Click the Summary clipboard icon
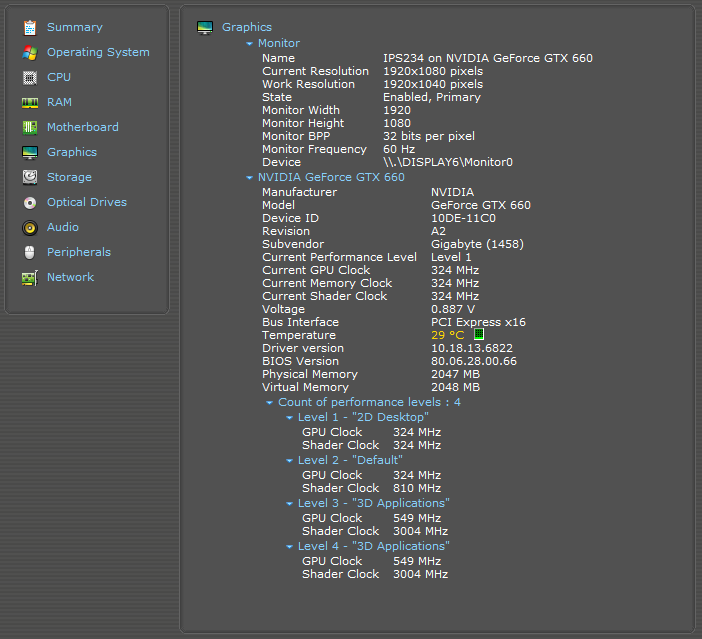 click(30, 28)
